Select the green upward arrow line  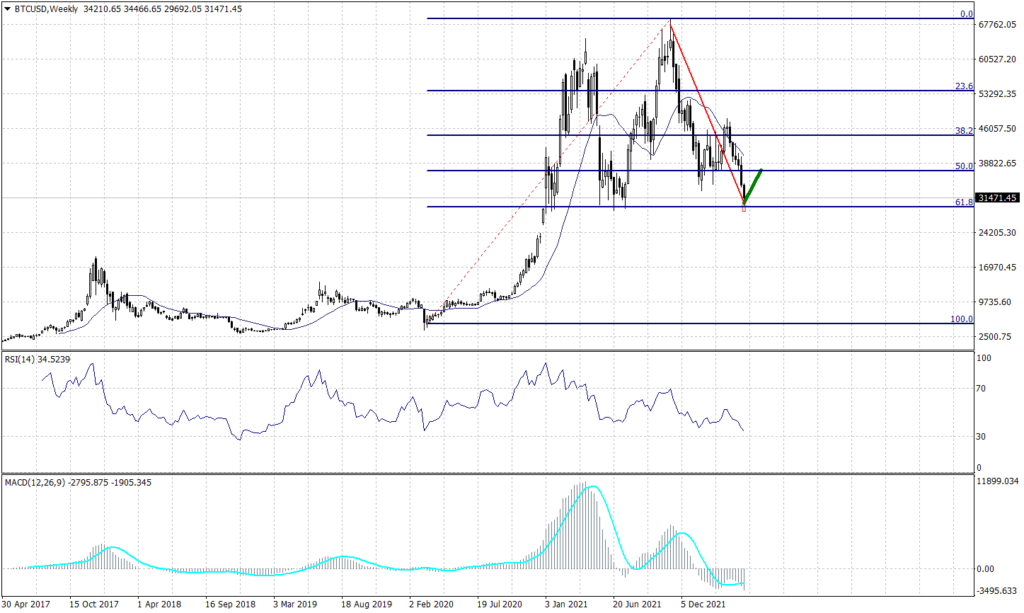pos(753,184)
